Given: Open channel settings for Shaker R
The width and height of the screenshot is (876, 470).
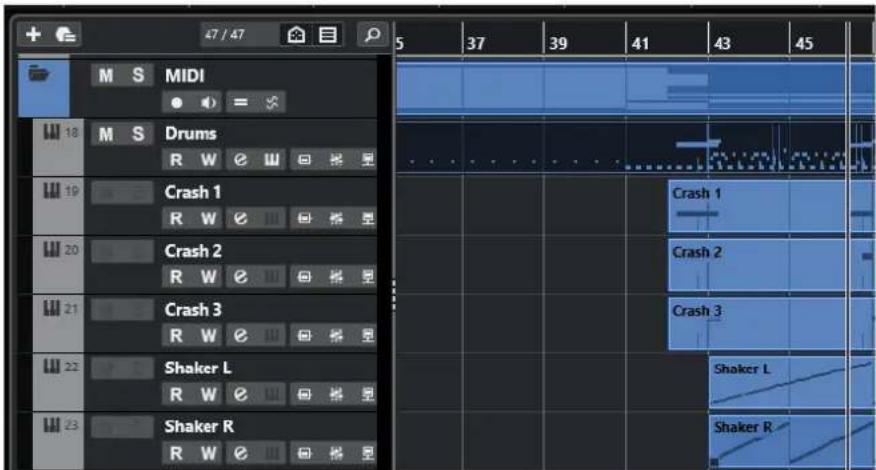Looking at the screenshot, I should [241, 453].
